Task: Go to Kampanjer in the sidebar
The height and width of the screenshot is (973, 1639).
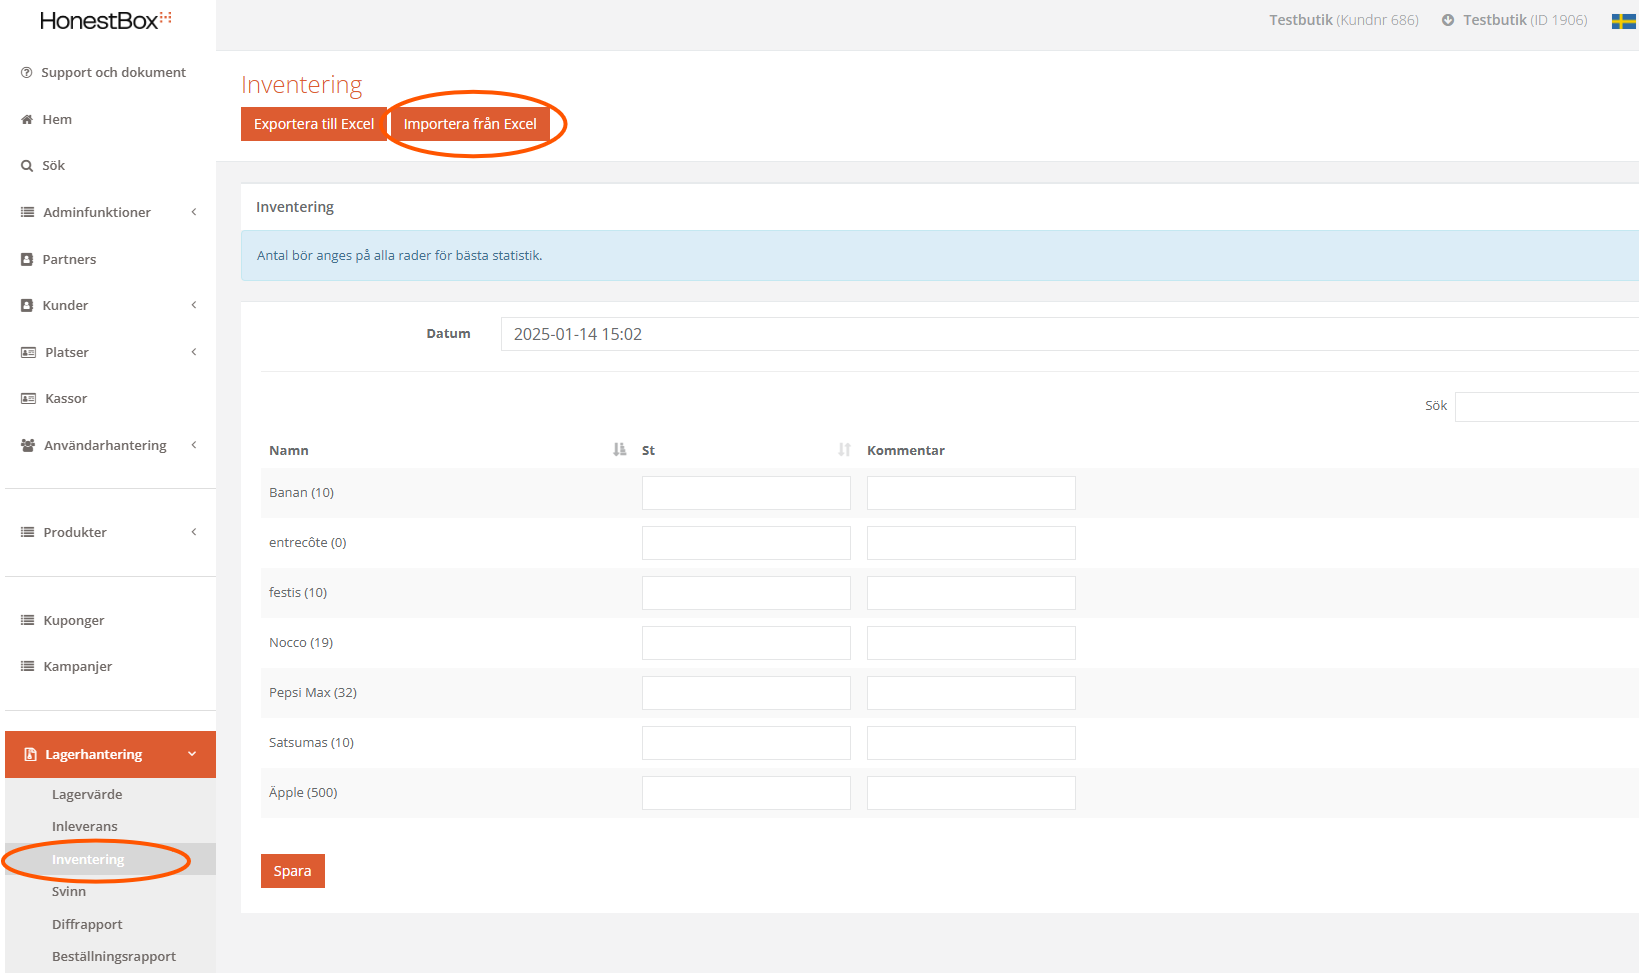Action: pos(77,666)
